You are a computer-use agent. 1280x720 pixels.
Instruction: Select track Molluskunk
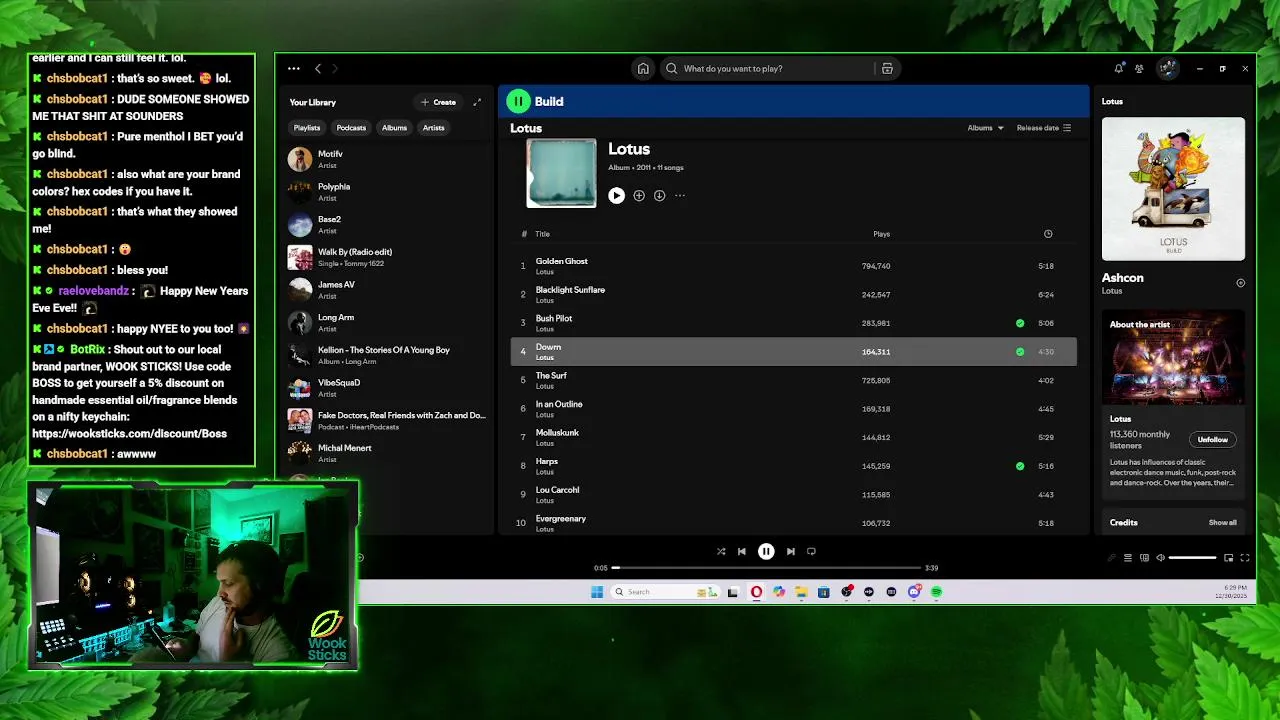793,437
